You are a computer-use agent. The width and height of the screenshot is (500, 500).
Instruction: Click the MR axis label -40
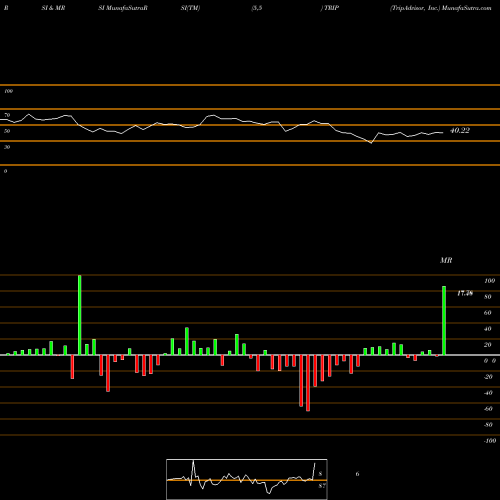488,393
